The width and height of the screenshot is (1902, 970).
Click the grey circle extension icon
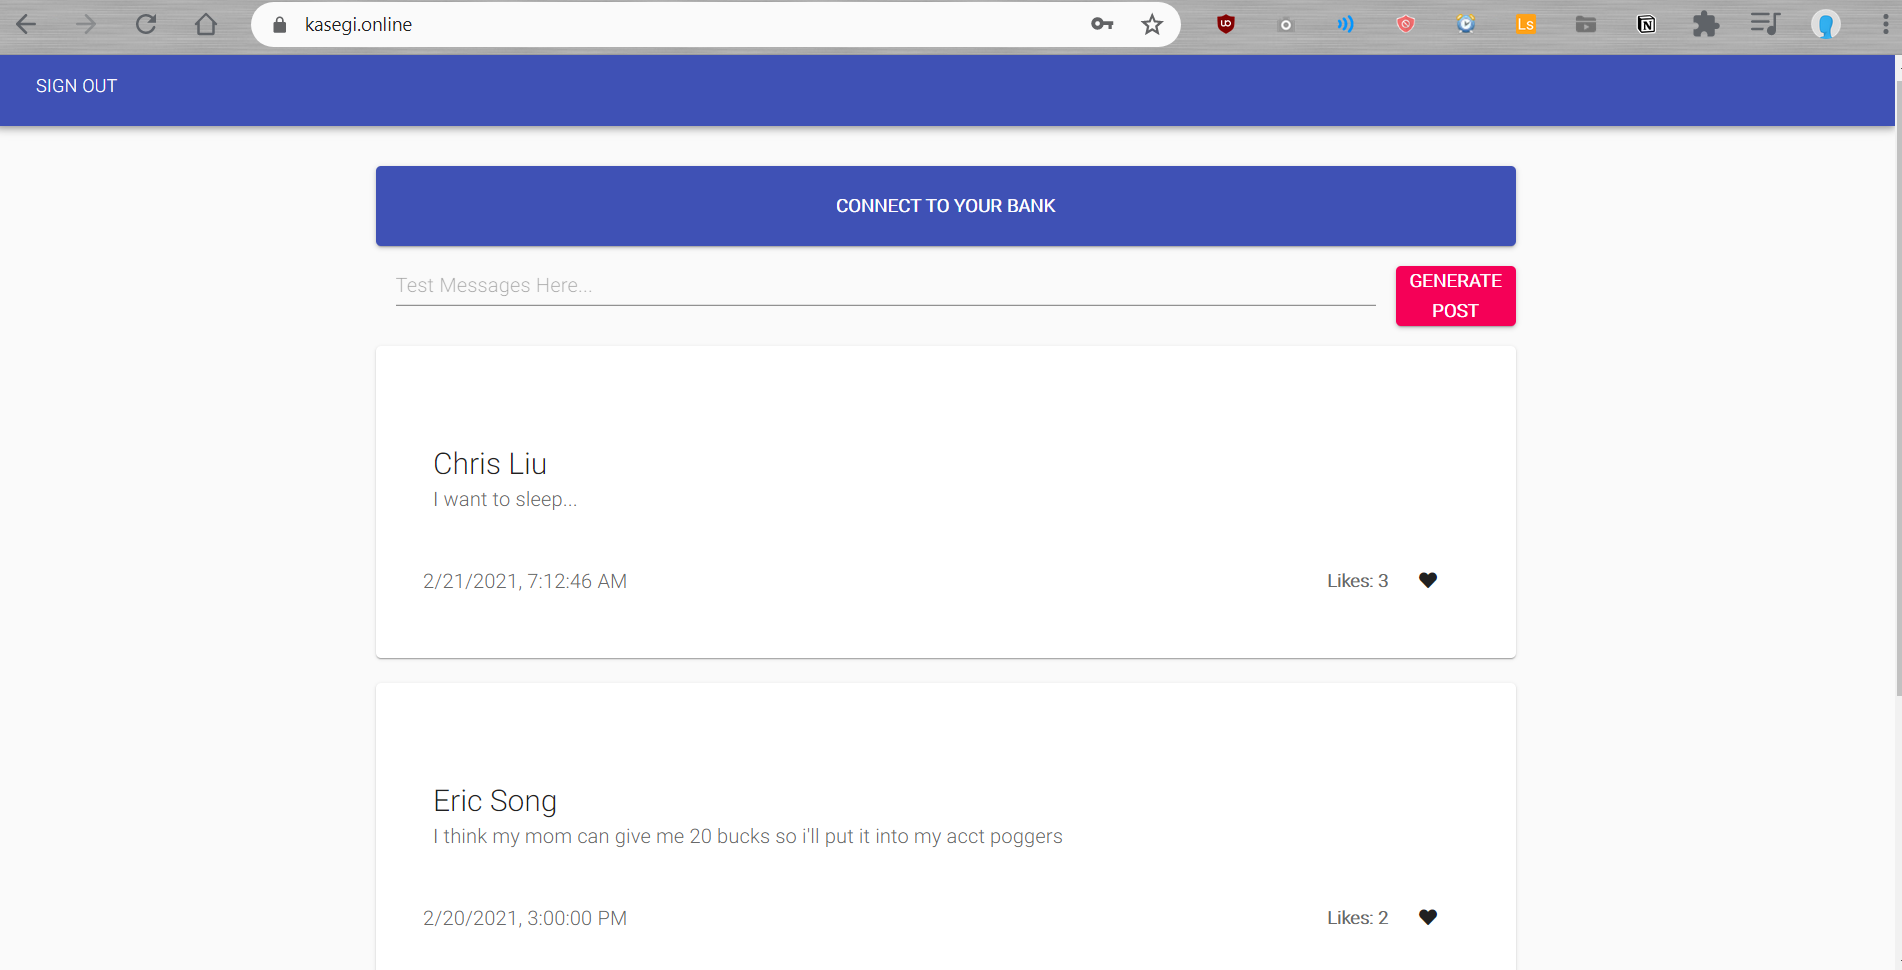pos(1286,25)
